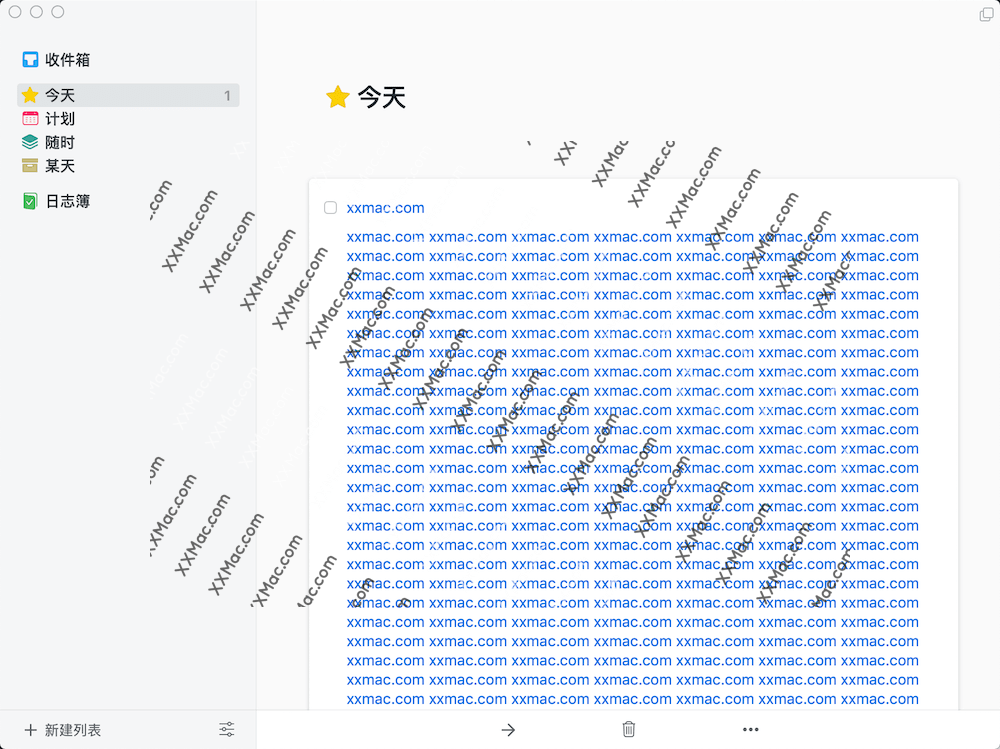This screenshot has height=749, width=1000.
Task: Show the 日志簿 logbook
Action: tap(66, 201)
